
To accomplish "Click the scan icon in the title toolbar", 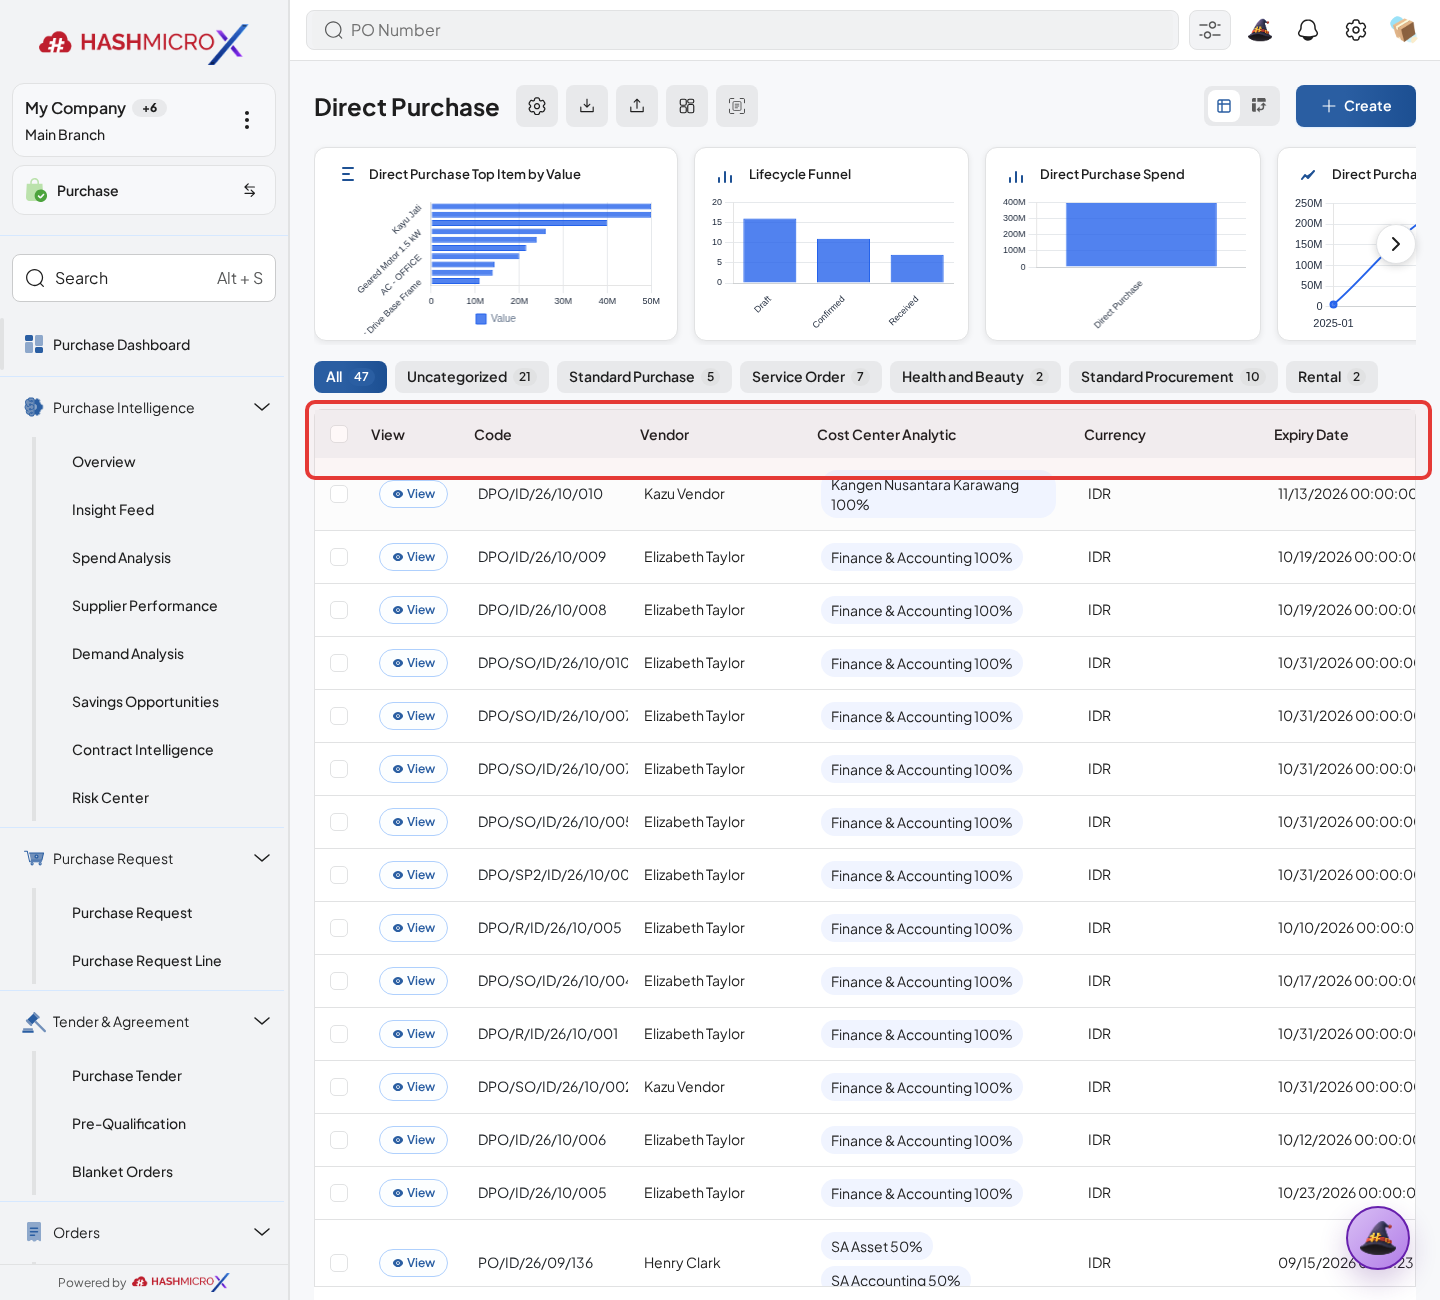I will pyautogui.click(x=737, y=106).
